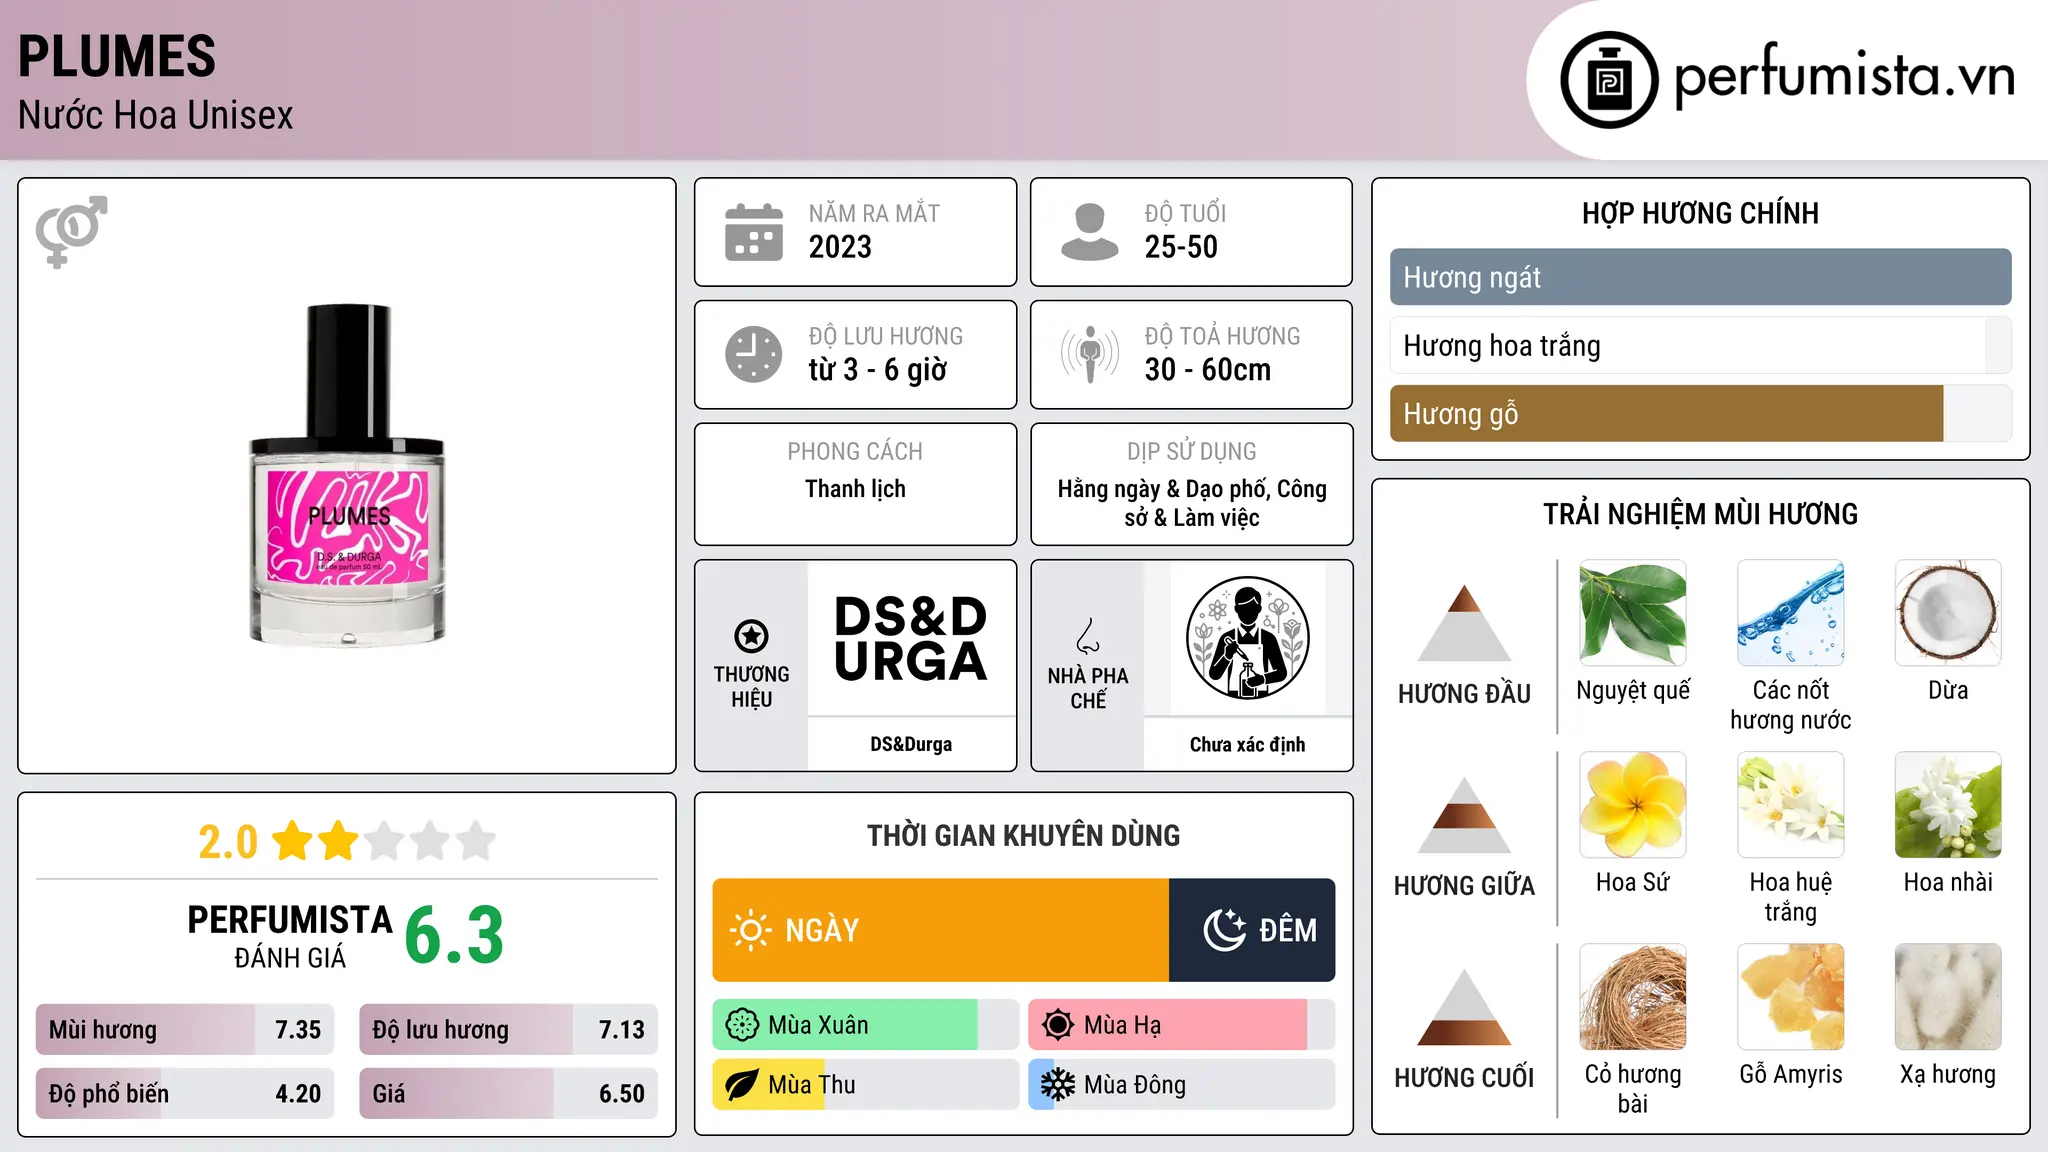
Task: Click the 6.3 Perfumista score
Action: coord(454,935)
